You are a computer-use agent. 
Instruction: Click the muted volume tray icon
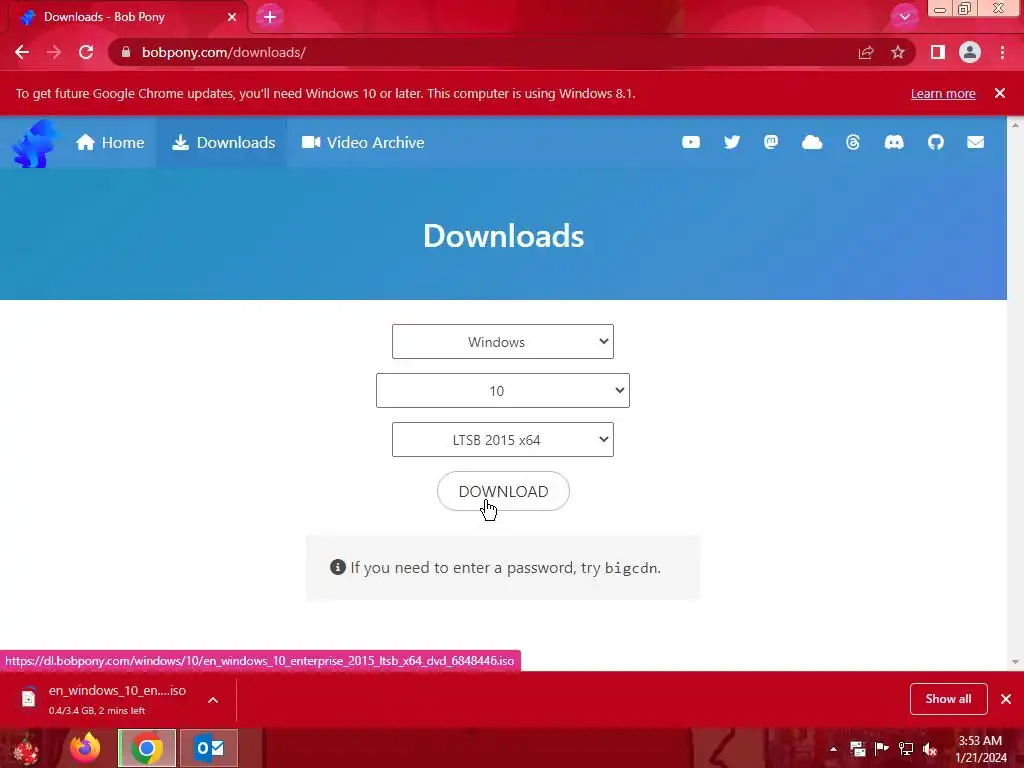click(x=930, y=749)
